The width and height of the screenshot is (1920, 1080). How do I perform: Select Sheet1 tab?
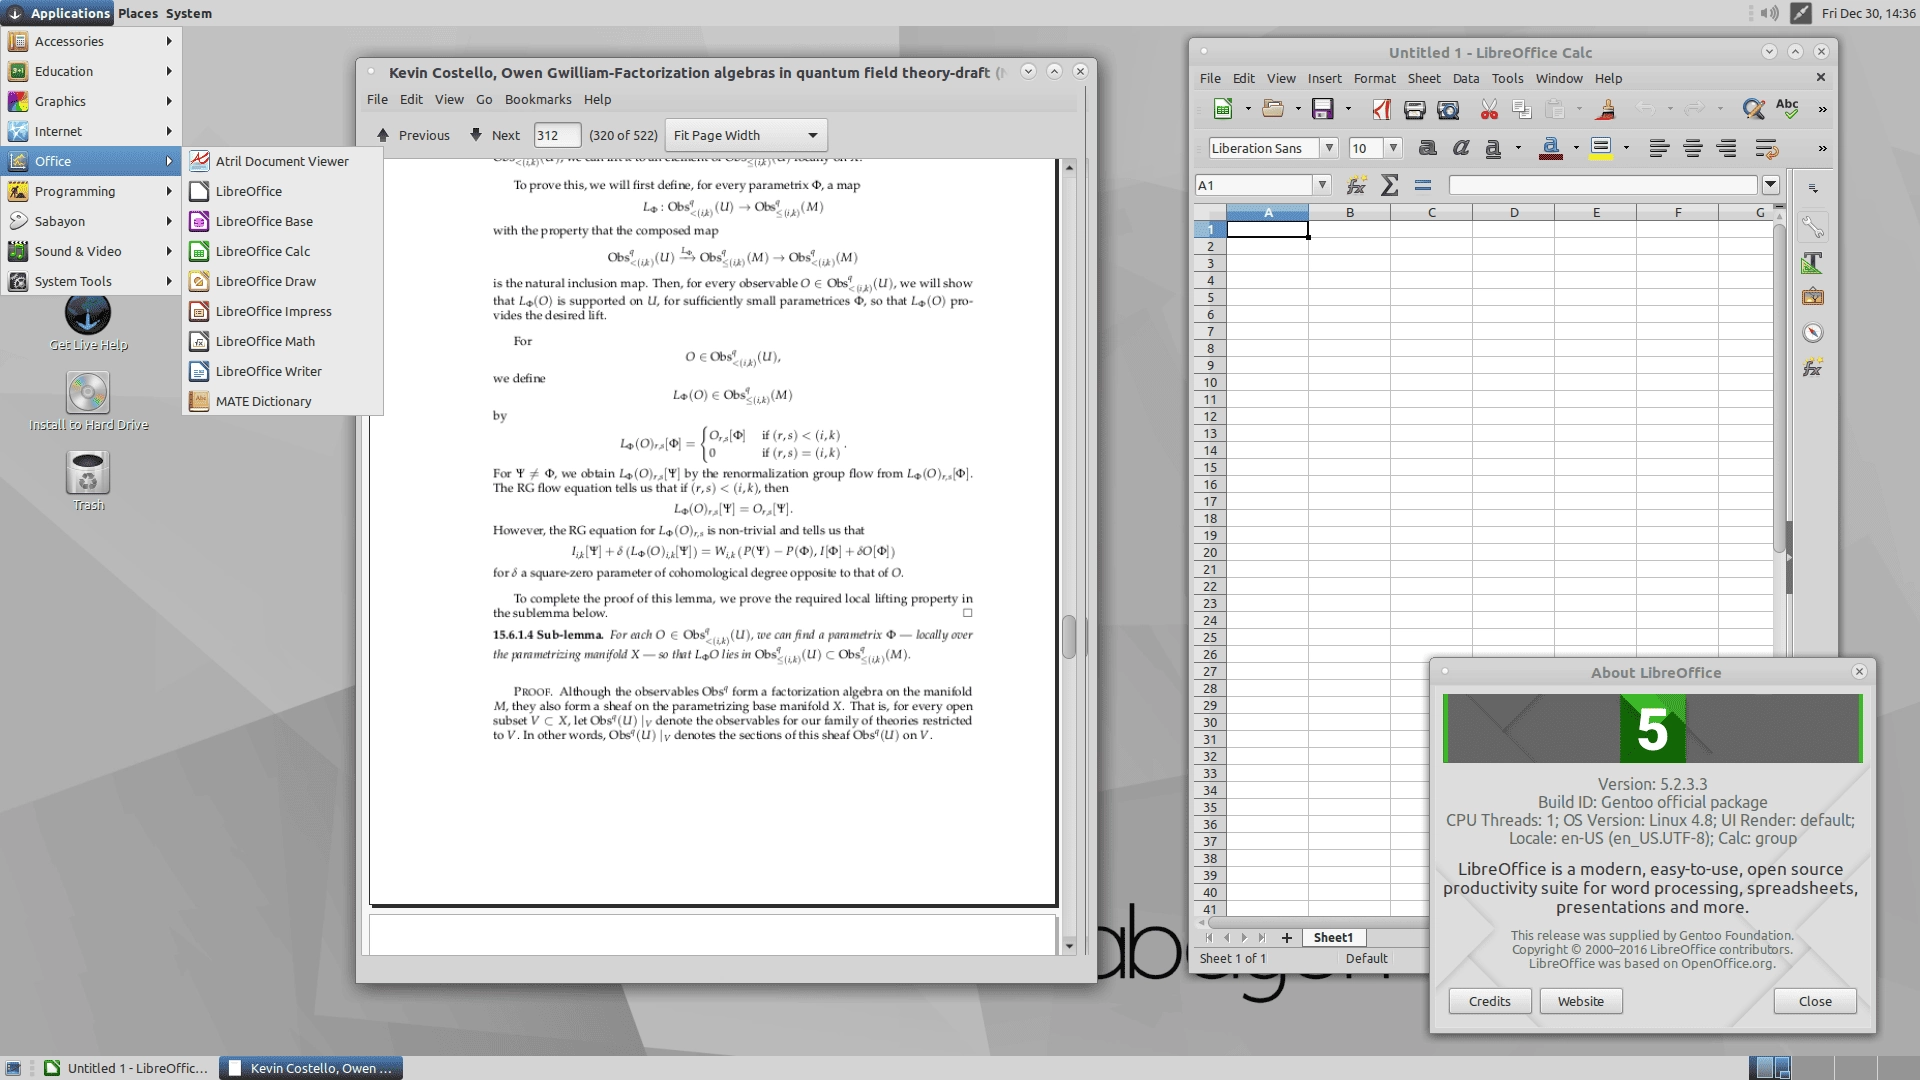[x=1333, y=938]
